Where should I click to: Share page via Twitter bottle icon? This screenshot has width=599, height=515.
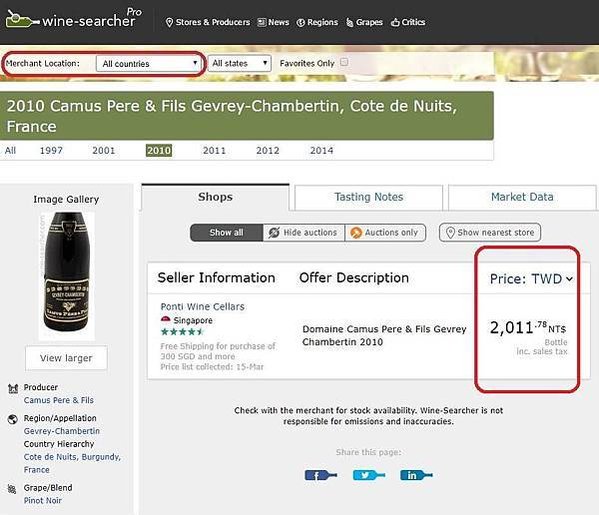(369, 475)
